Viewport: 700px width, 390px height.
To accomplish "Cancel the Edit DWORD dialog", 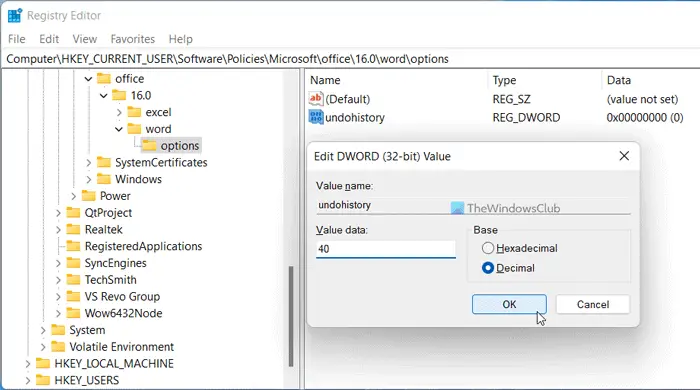I will pyautogui.click(x=593, y=304).
